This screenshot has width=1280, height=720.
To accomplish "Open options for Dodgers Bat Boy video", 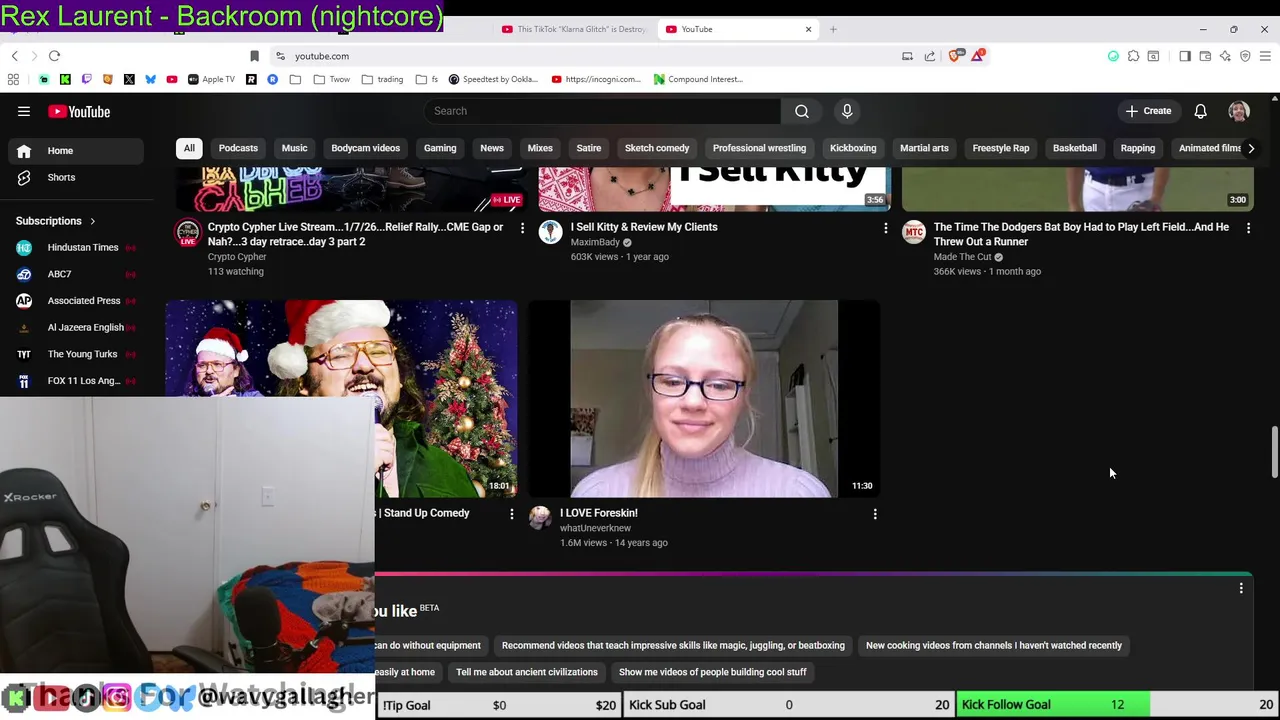I will [1248, 228].
